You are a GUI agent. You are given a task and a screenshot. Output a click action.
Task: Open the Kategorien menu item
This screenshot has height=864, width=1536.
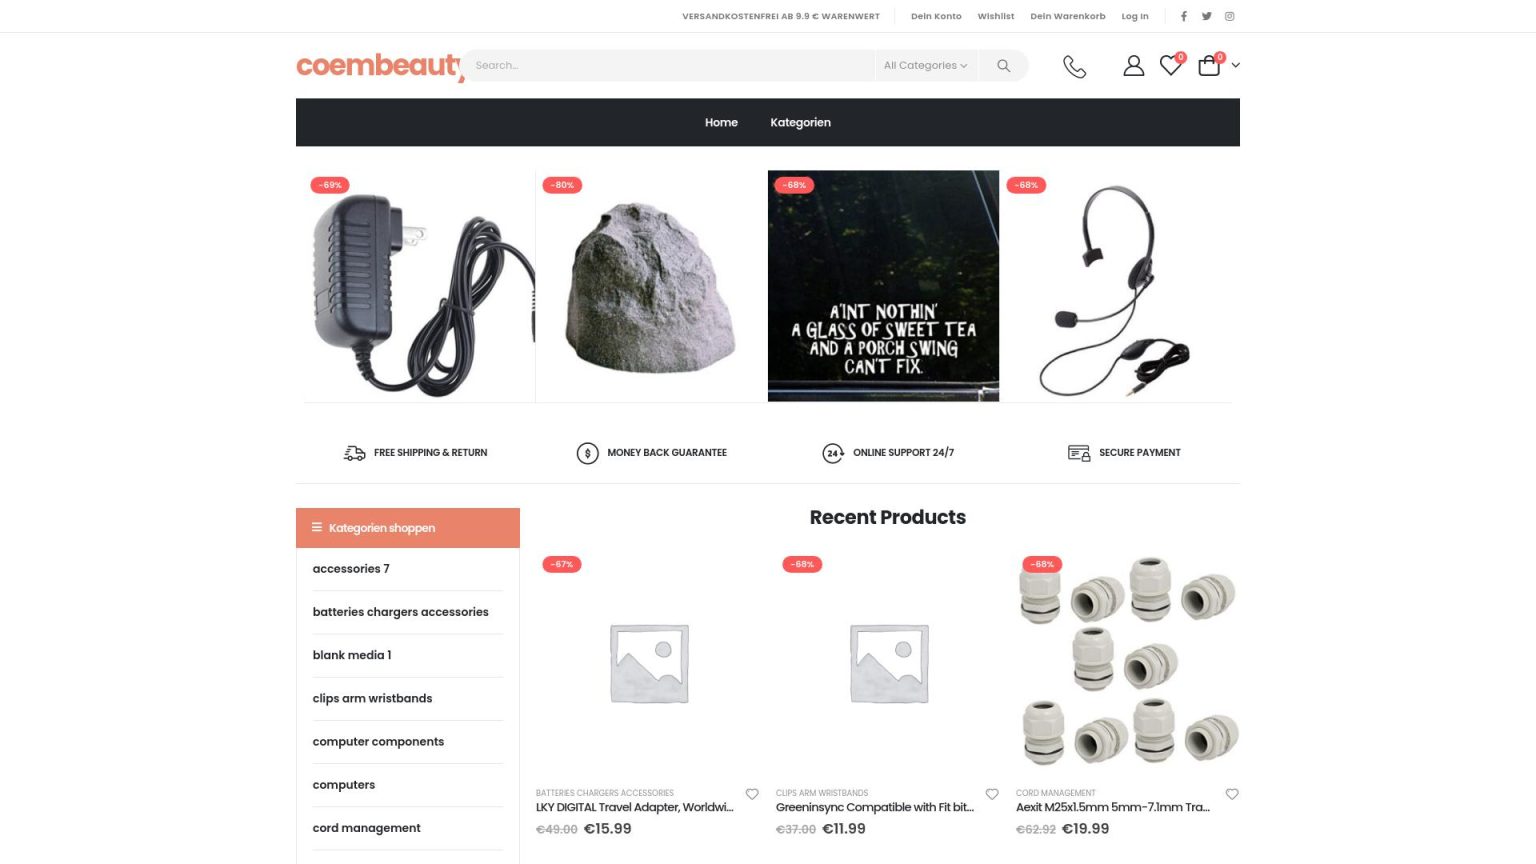click(x=800, y=123)
